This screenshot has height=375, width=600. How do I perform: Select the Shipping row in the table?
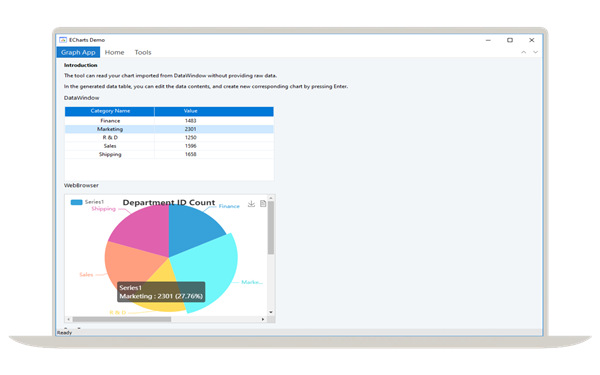click(x=169, y=155)
